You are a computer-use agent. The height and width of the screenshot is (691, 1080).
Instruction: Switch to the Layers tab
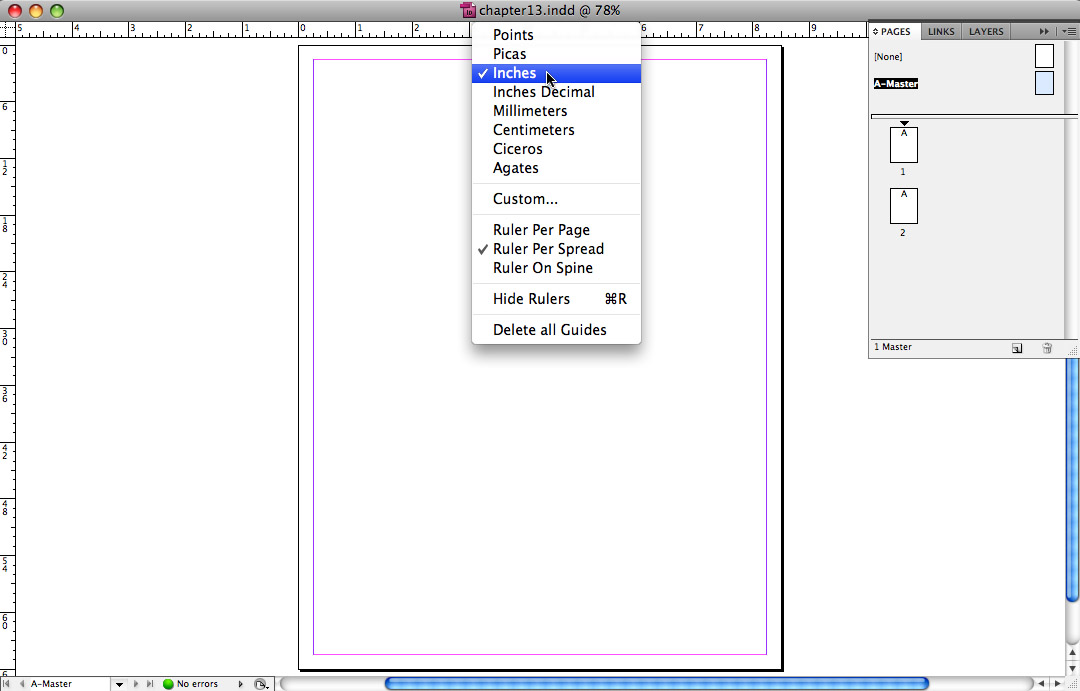point(986,32)
